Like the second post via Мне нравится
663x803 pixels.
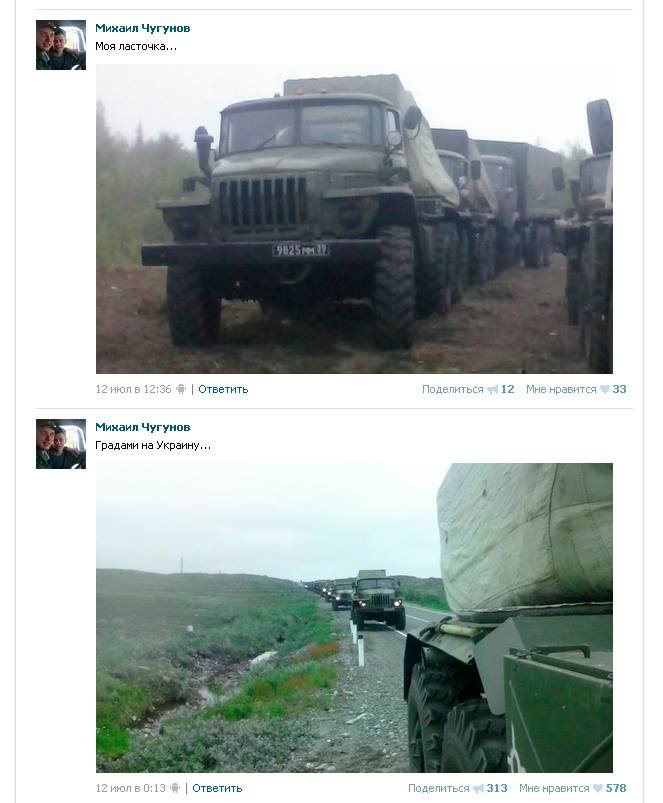pyautogui.click(x=554, y=788)
